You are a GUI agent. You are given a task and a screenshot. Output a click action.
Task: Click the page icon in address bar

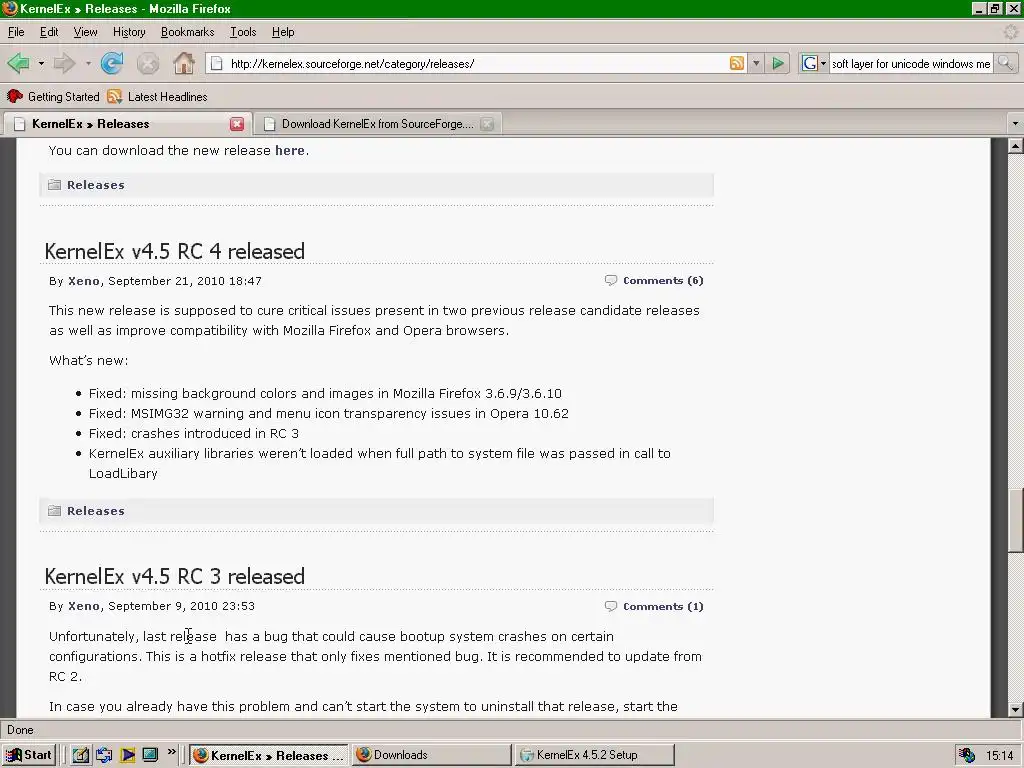(x=217, y=63)
